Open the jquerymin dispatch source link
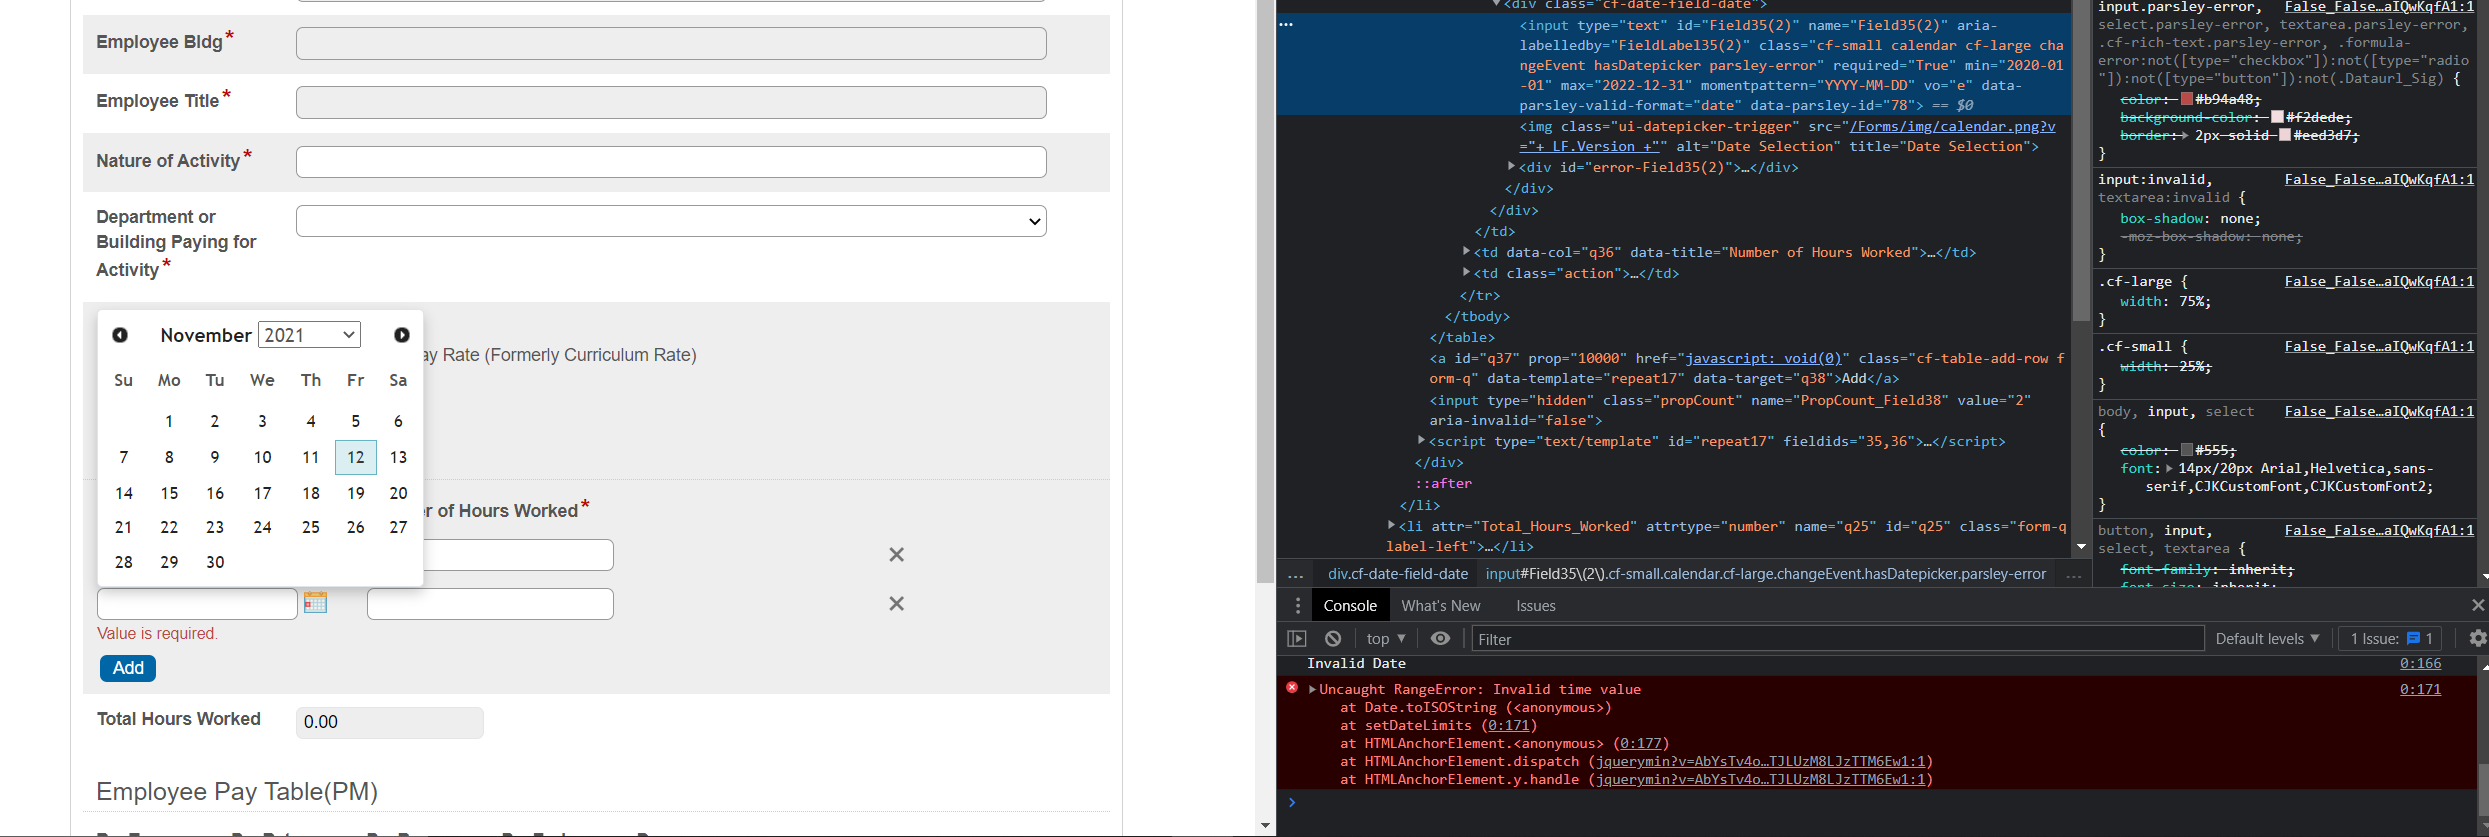Screen dimensions: 2489x837 click(x=1762, y=761)
